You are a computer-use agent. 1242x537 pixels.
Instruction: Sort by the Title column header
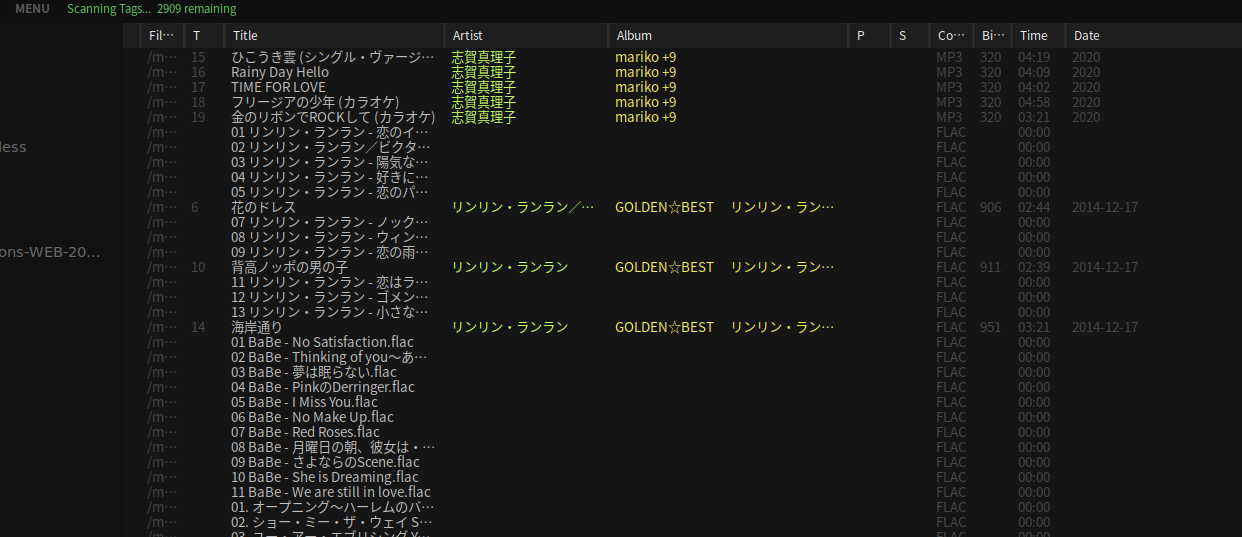click(x=333, y=36)
